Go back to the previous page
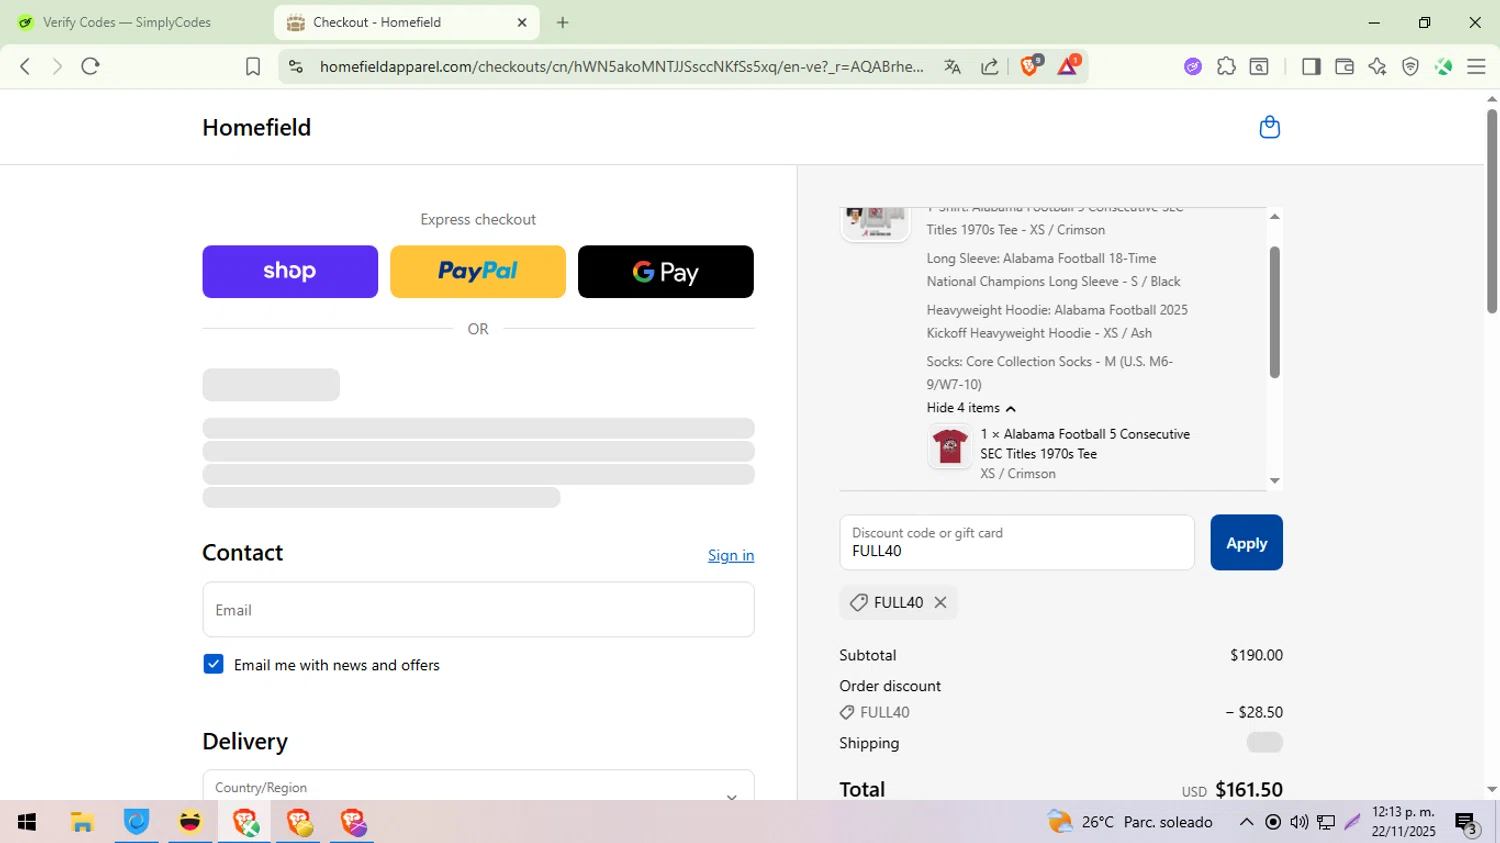 coord(25,66)
